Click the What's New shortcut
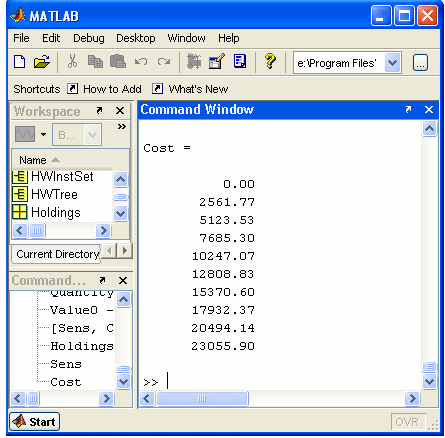445x438 pixels. [198, 89]
